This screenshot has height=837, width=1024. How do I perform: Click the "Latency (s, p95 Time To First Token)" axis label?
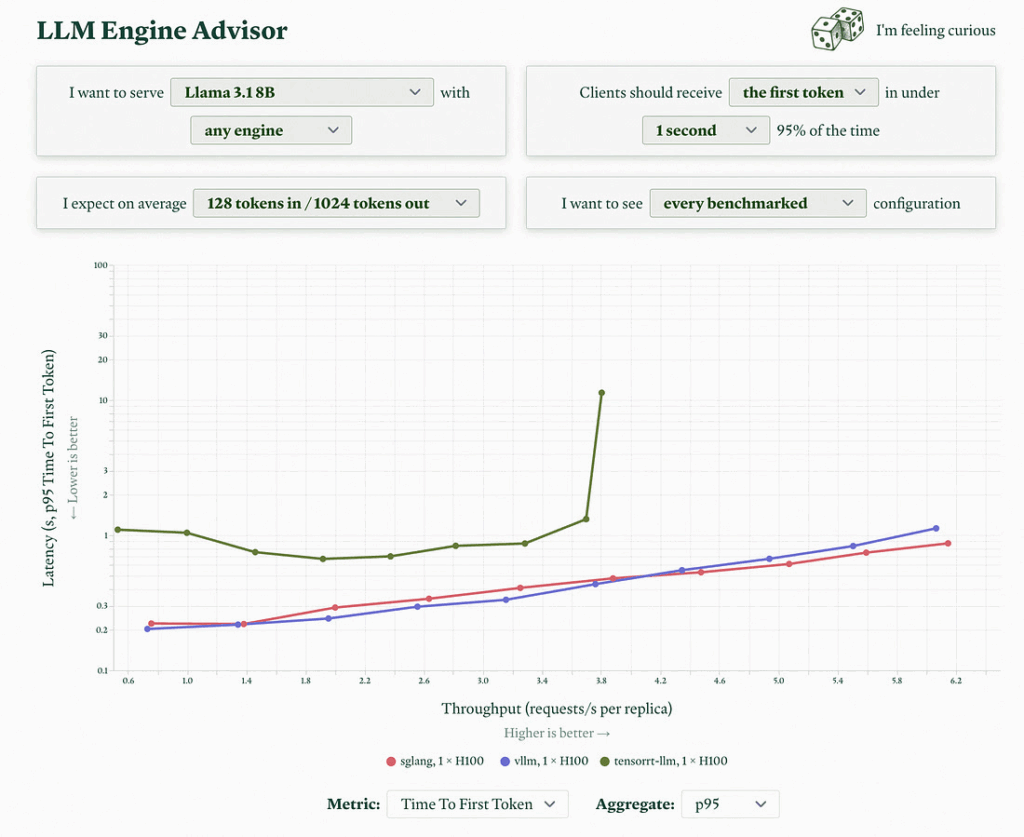click(48, 467)
